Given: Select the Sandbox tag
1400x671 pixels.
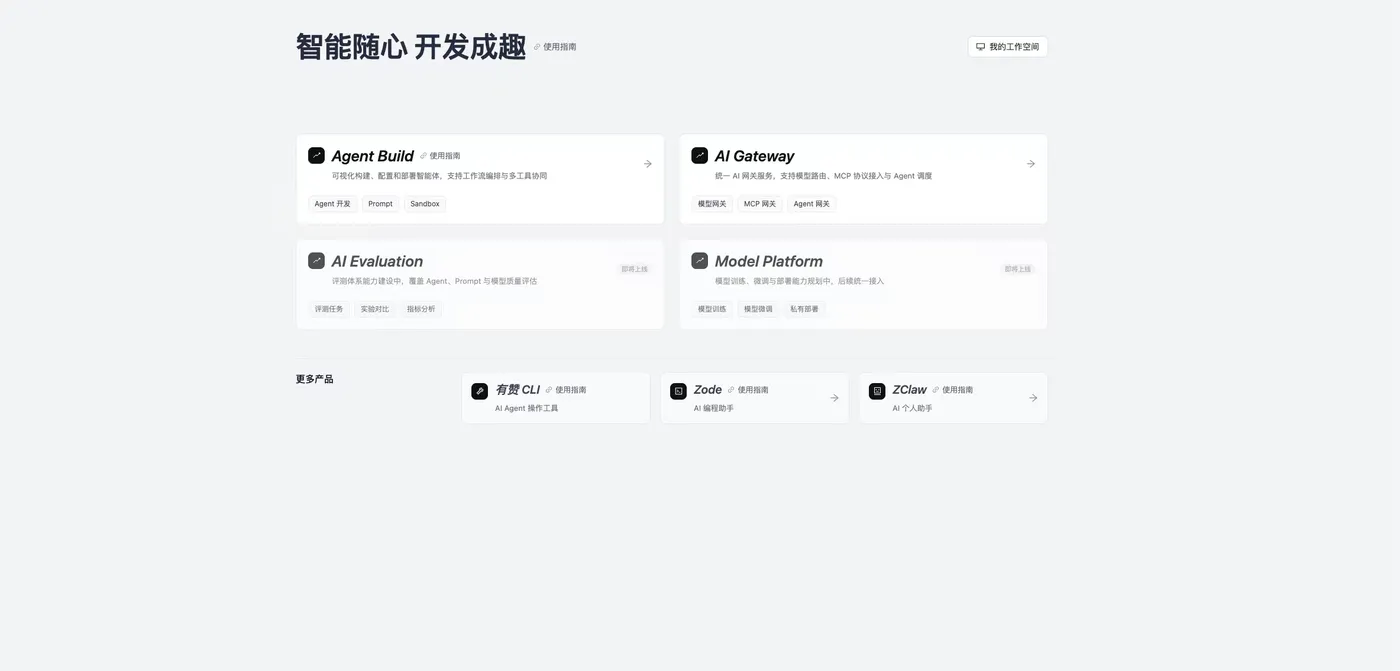Looking at the screenshot, I should (425, 204).
